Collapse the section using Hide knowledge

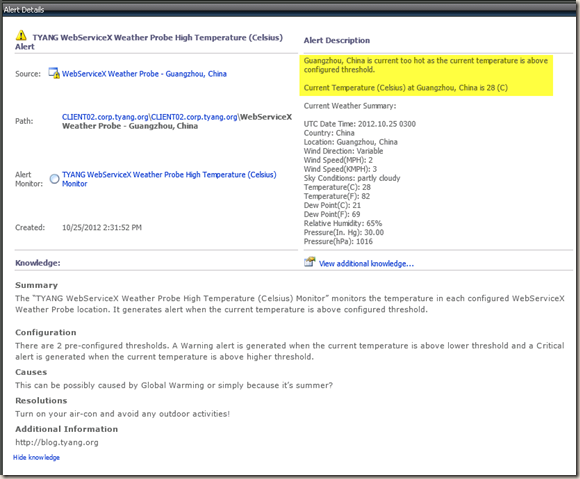pyautogui.click(x=36, y=458)
